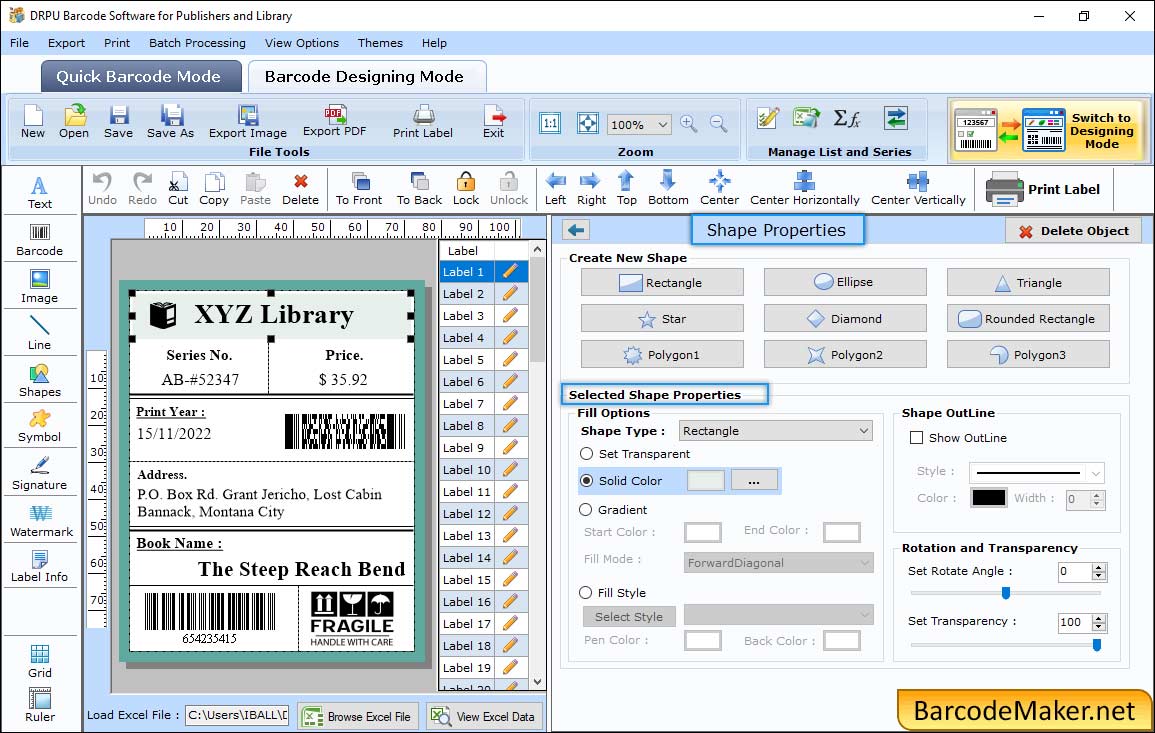Screen dimensions: 1155x733
Task: Click the black outline Color swatch
Action: pyautogui.click(x=989, y=497)
